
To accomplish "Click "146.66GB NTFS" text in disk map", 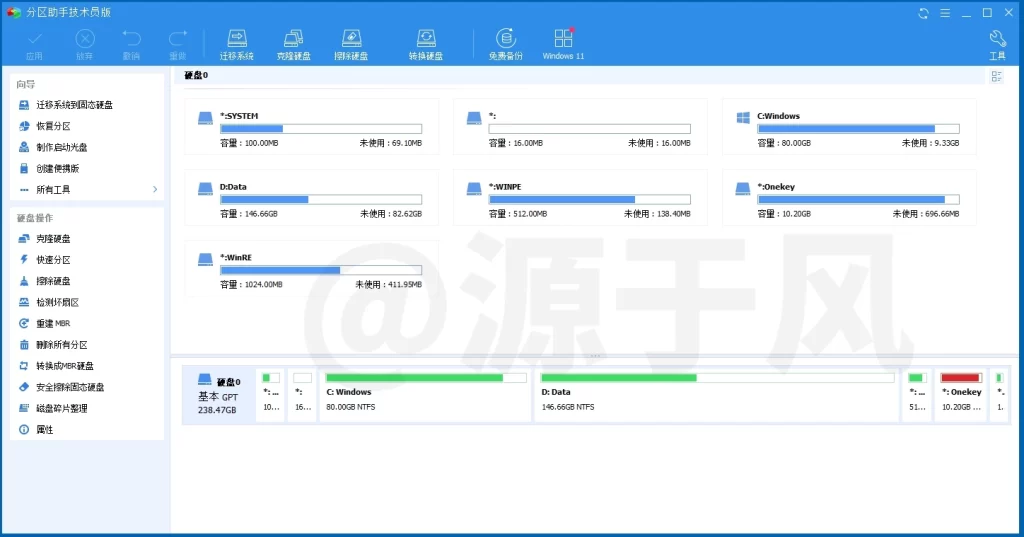I will pos(568,407).
